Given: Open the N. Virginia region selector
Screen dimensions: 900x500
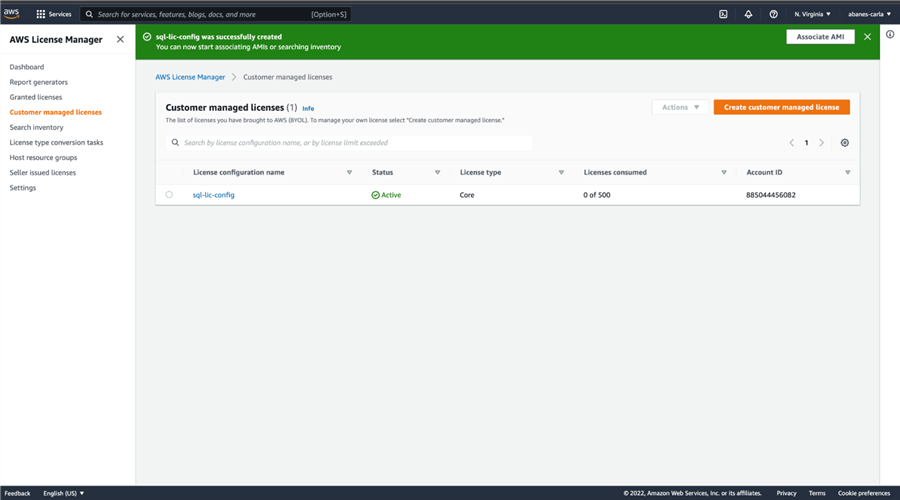Looking at the screenshot, I should [812, 14].
